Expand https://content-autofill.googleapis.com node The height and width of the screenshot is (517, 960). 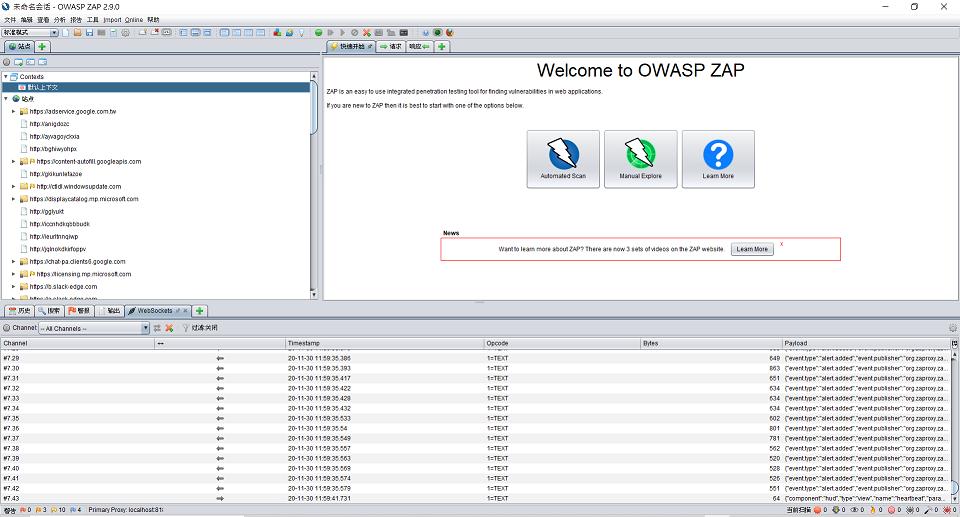(13, 162)
